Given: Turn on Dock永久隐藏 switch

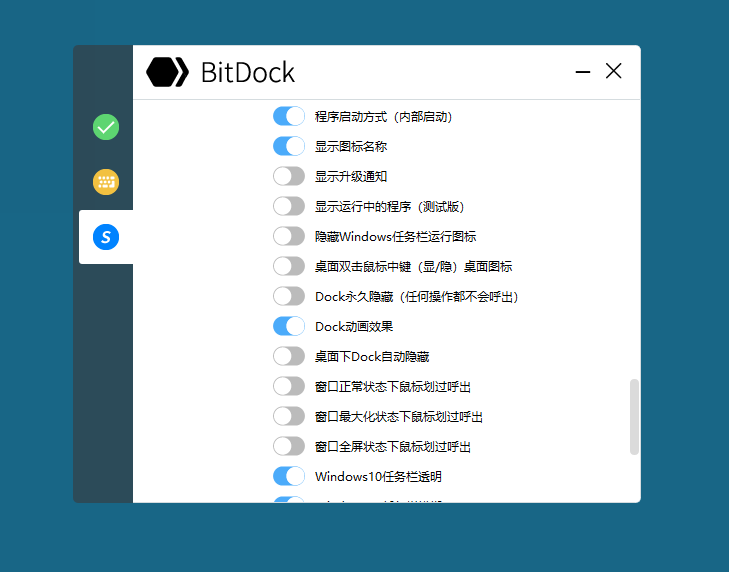Looking at the screenshot, I should point(289,296).
